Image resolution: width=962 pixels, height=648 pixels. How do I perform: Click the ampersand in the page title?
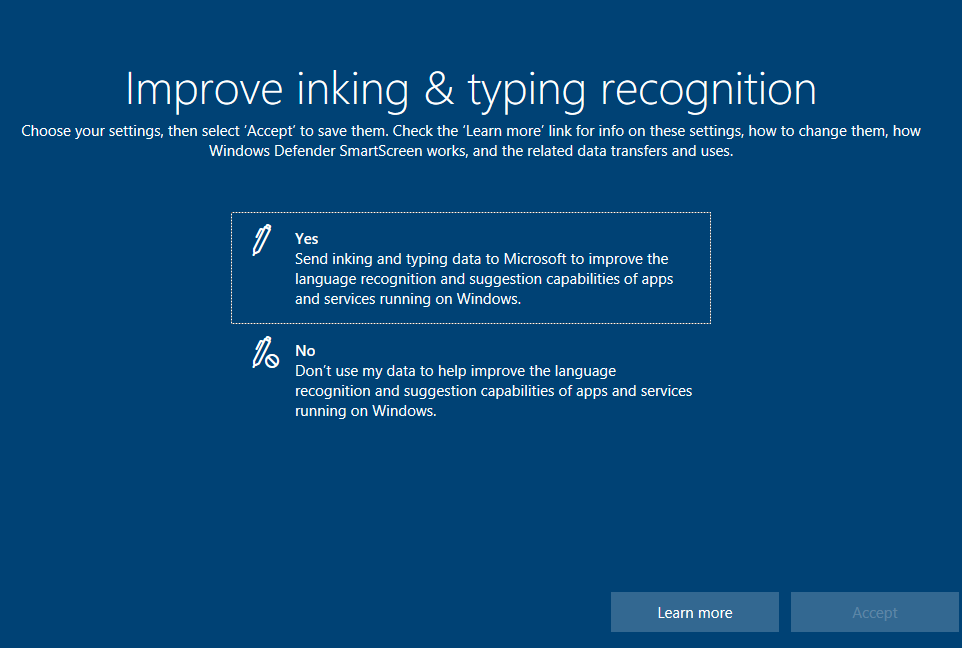[x=439, y=89]
